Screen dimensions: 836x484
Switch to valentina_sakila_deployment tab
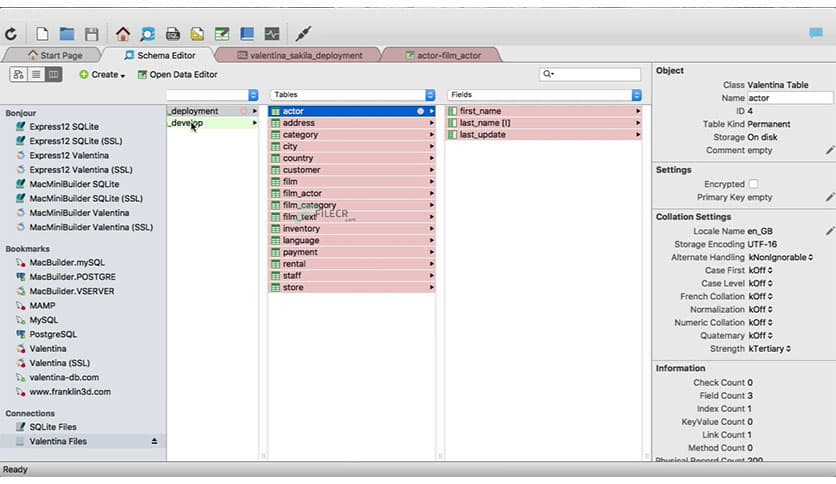[300, 55]
